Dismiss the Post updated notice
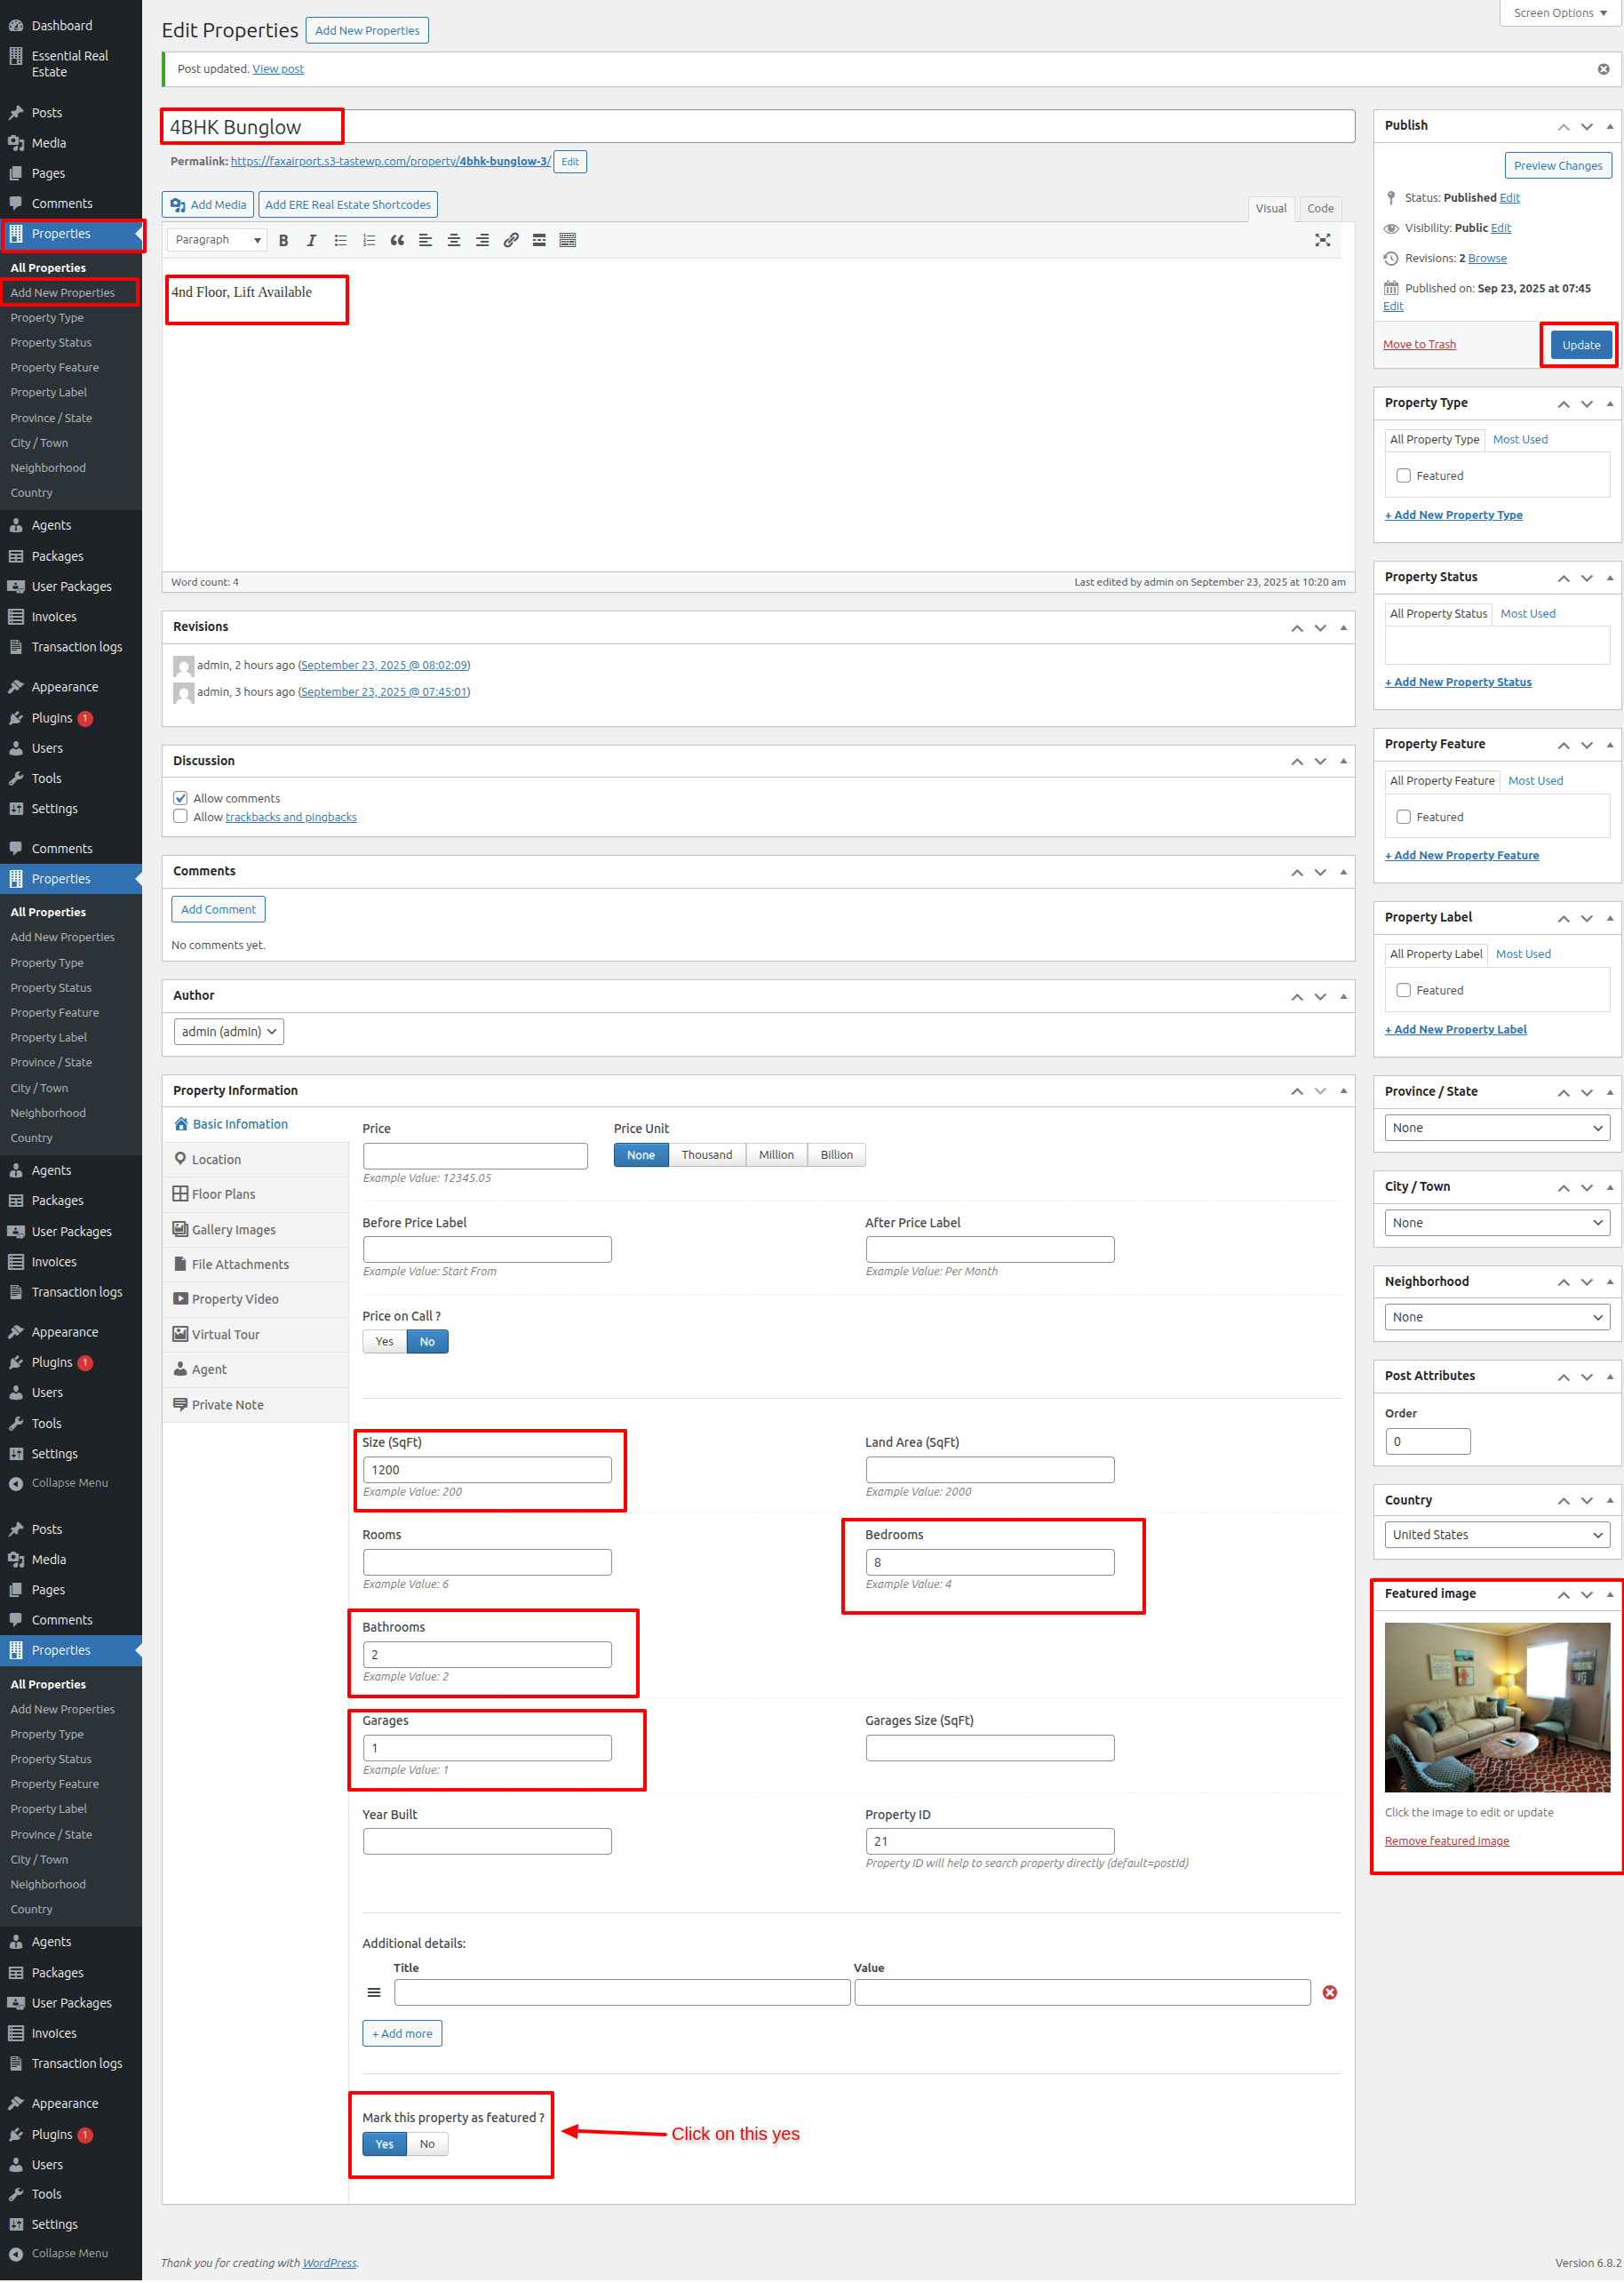 [x=1603, y=69]
